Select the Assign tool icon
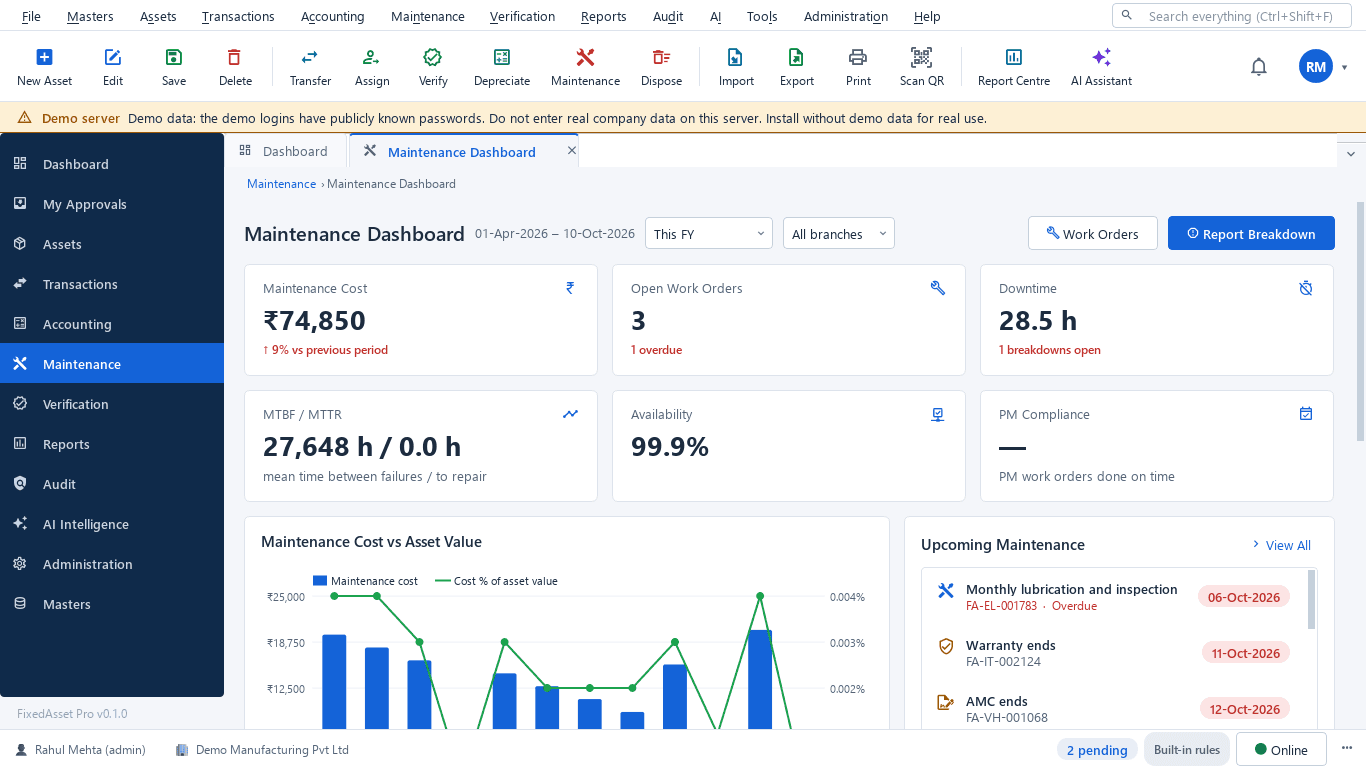Screen dimensions: 1366x768 (371, 58)
